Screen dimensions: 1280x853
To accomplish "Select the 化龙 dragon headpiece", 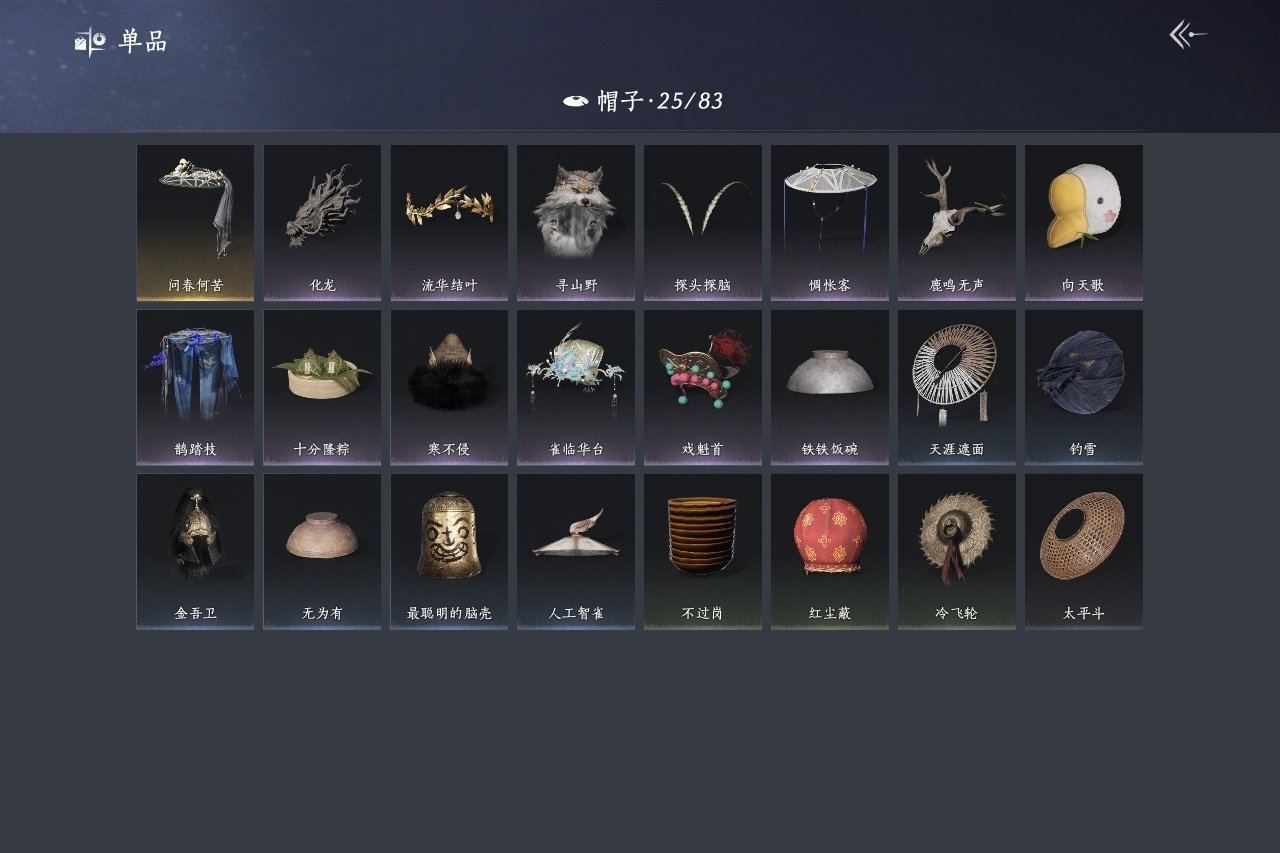I will pos(322,223).
